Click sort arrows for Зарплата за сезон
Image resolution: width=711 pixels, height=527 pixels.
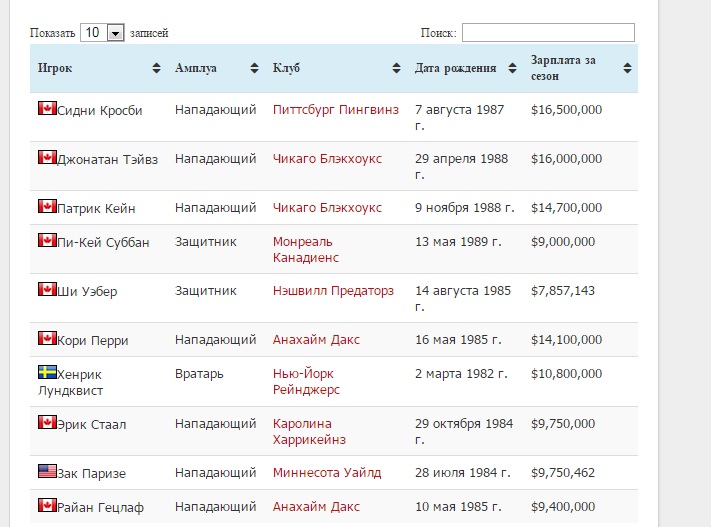(x=628, y=68)
